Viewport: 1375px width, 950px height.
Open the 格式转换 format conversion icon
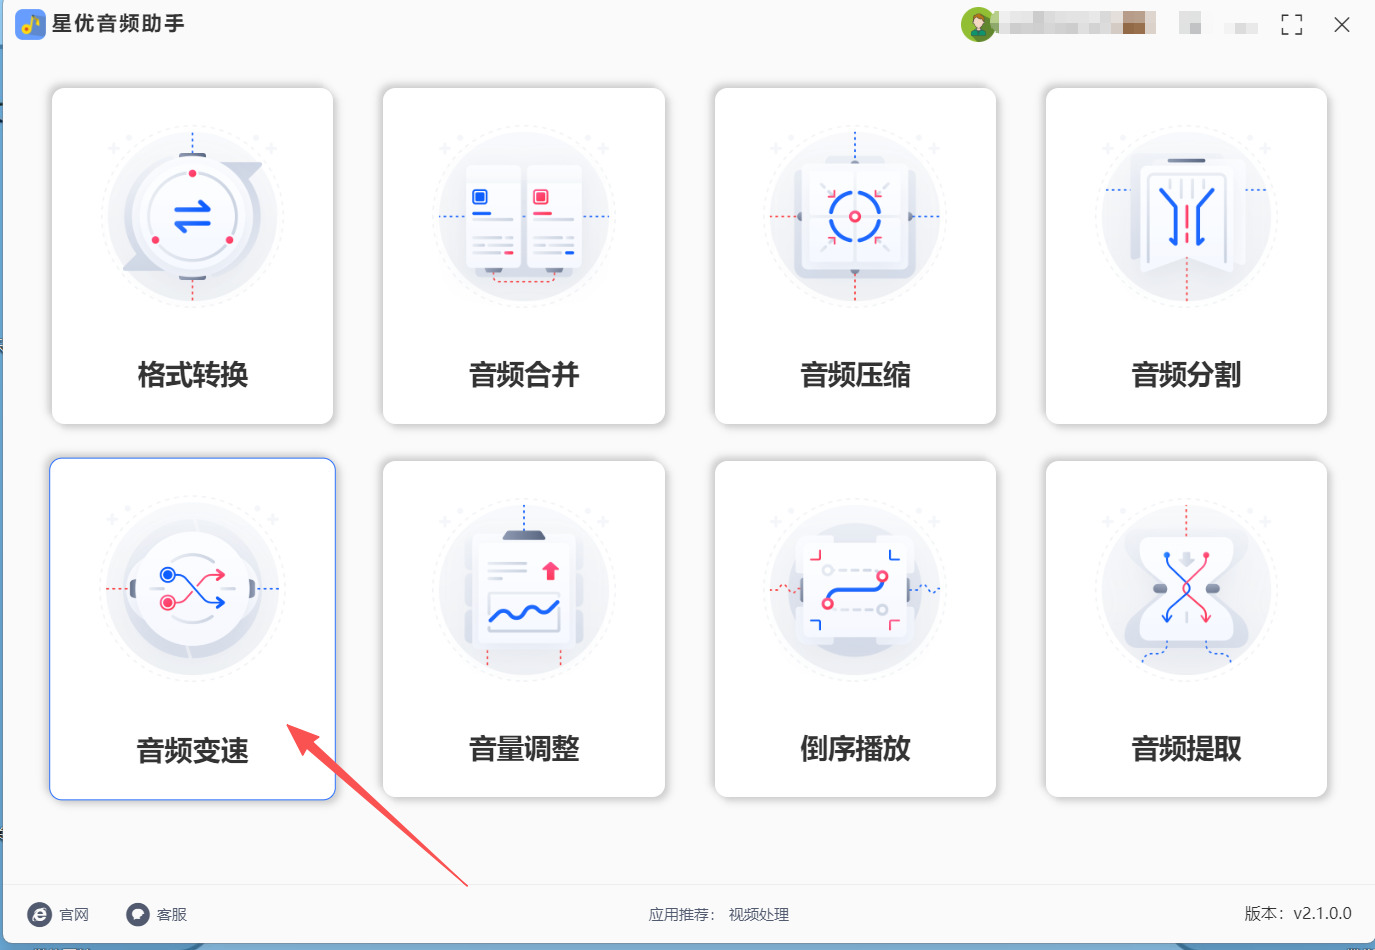click(192, 216)
